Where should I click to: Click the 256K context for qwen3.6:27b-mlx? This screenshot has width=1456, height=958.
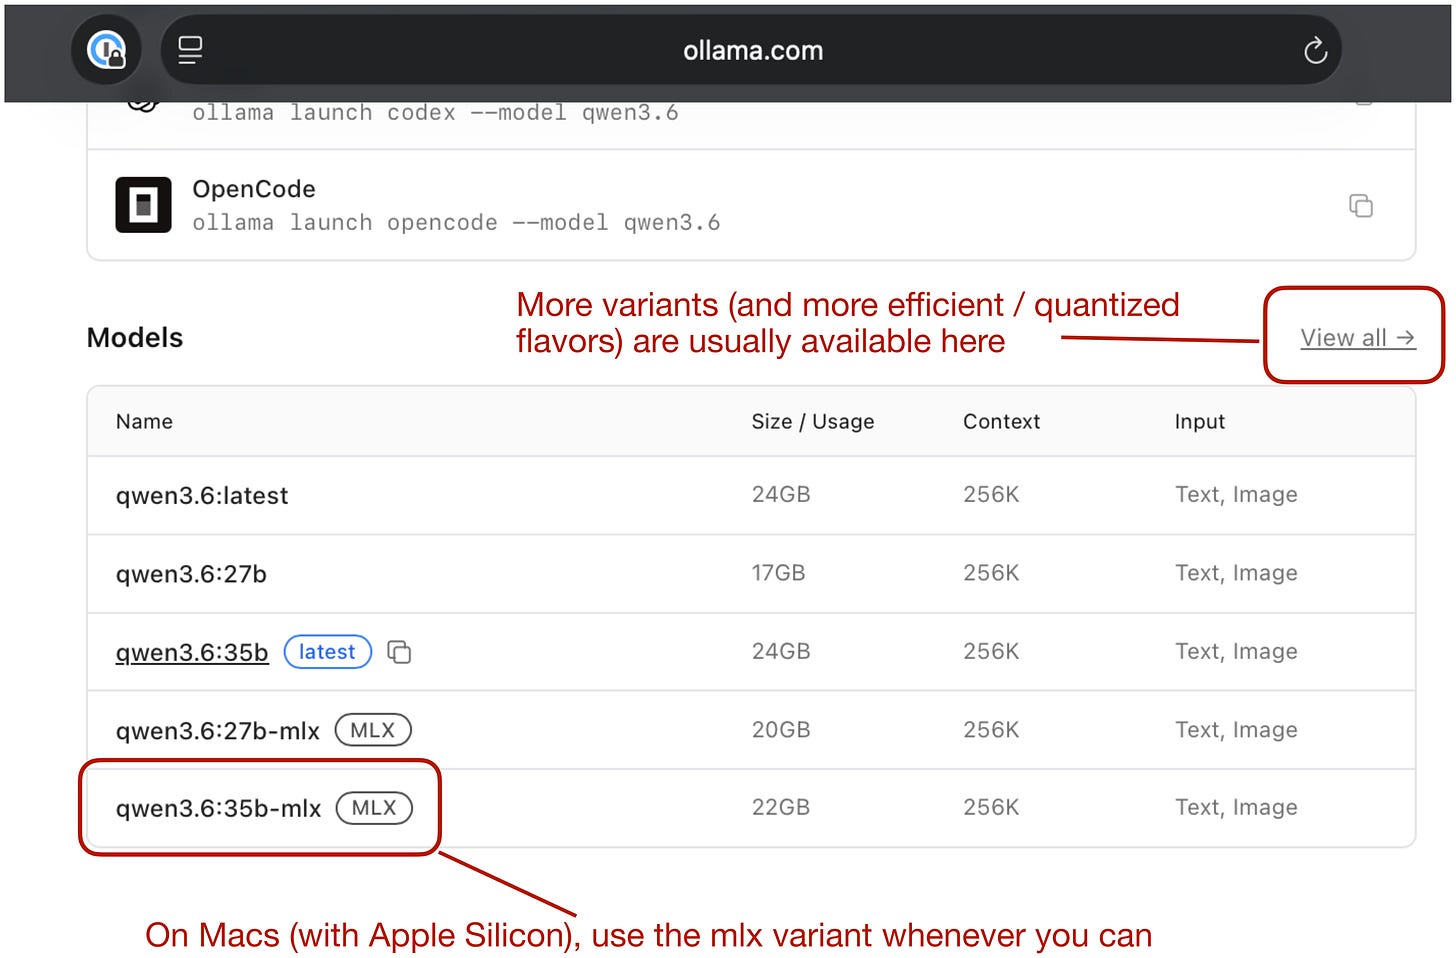(991, 730)
